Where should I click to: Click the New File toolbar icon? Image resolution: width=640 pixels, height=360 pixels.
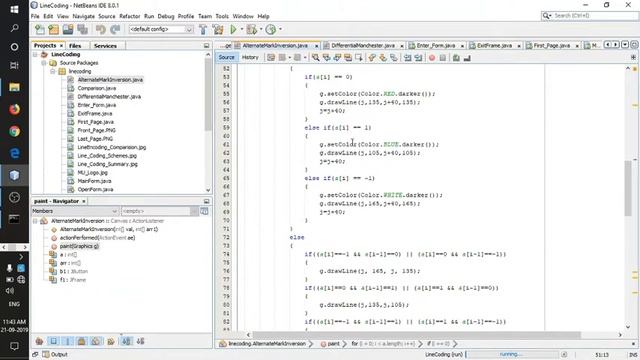point(40,29)
